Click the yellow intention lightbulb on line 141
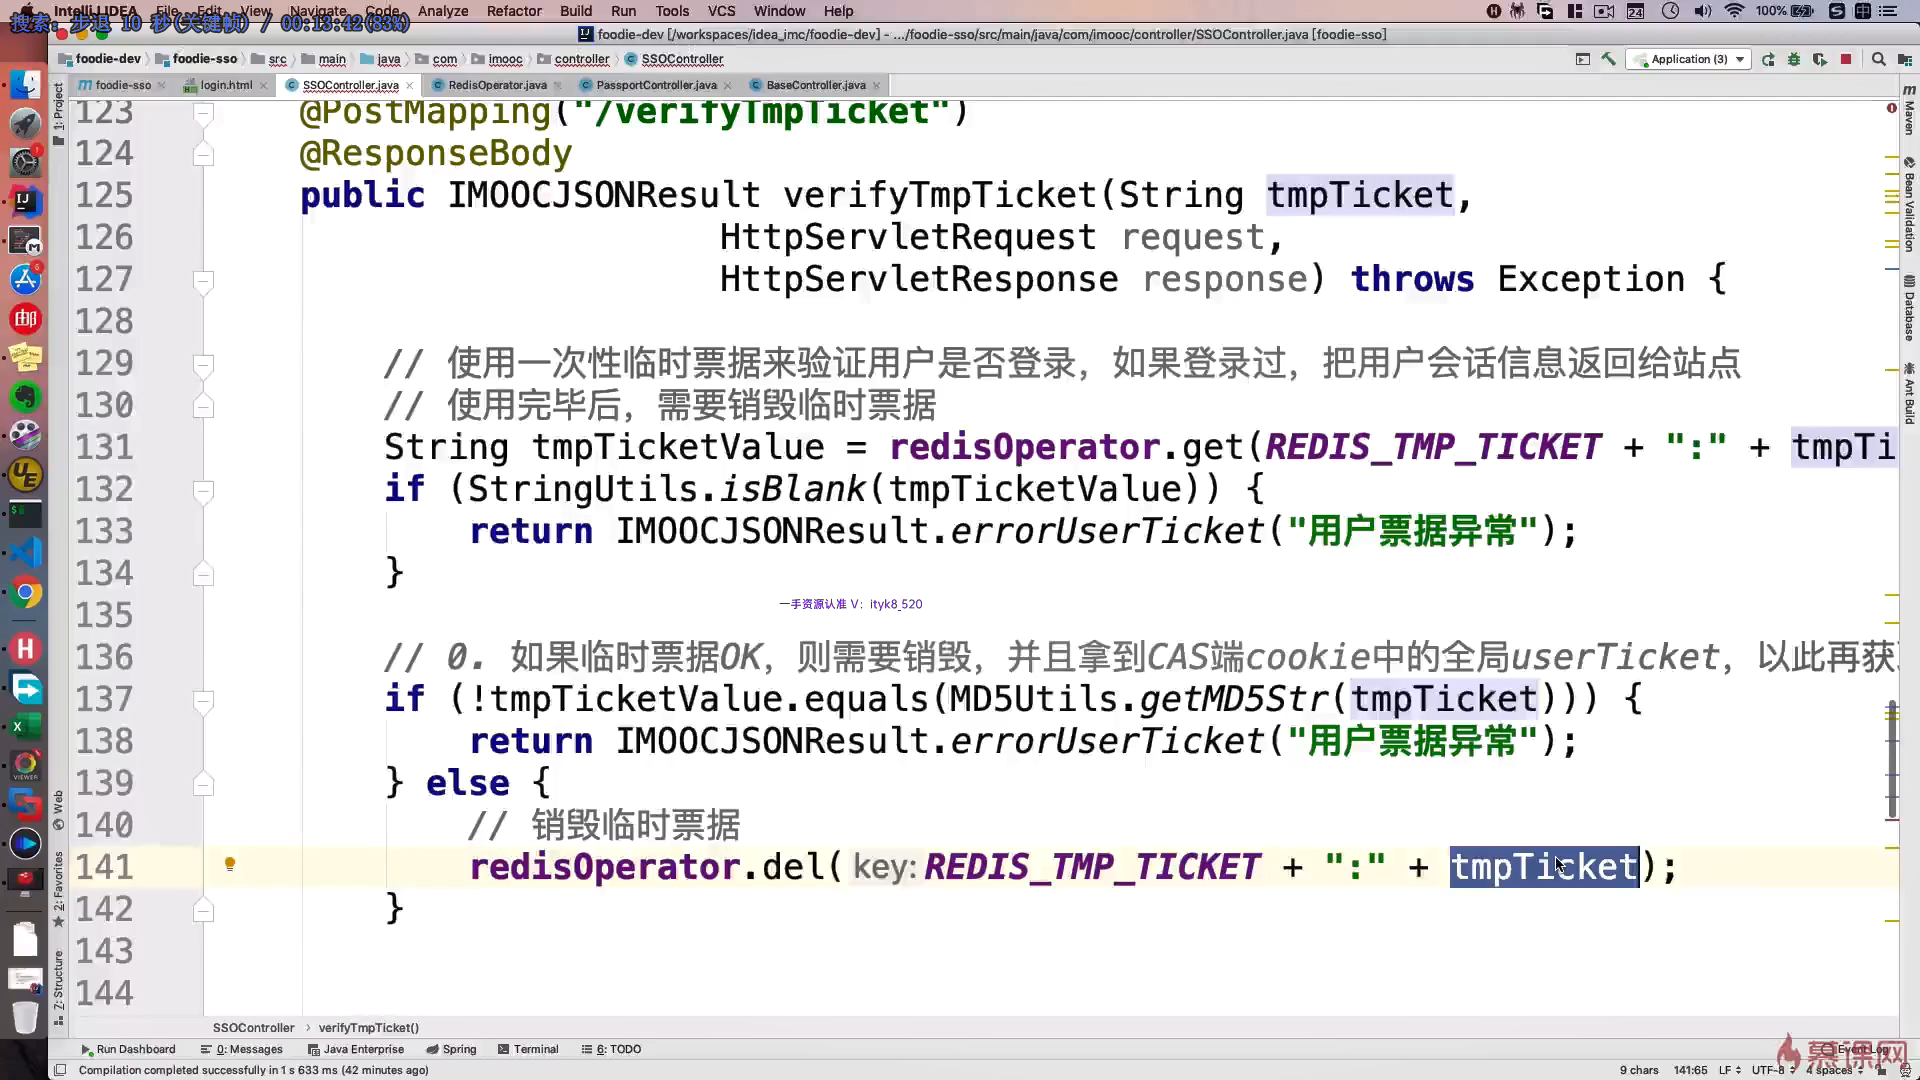 [230, 864]
